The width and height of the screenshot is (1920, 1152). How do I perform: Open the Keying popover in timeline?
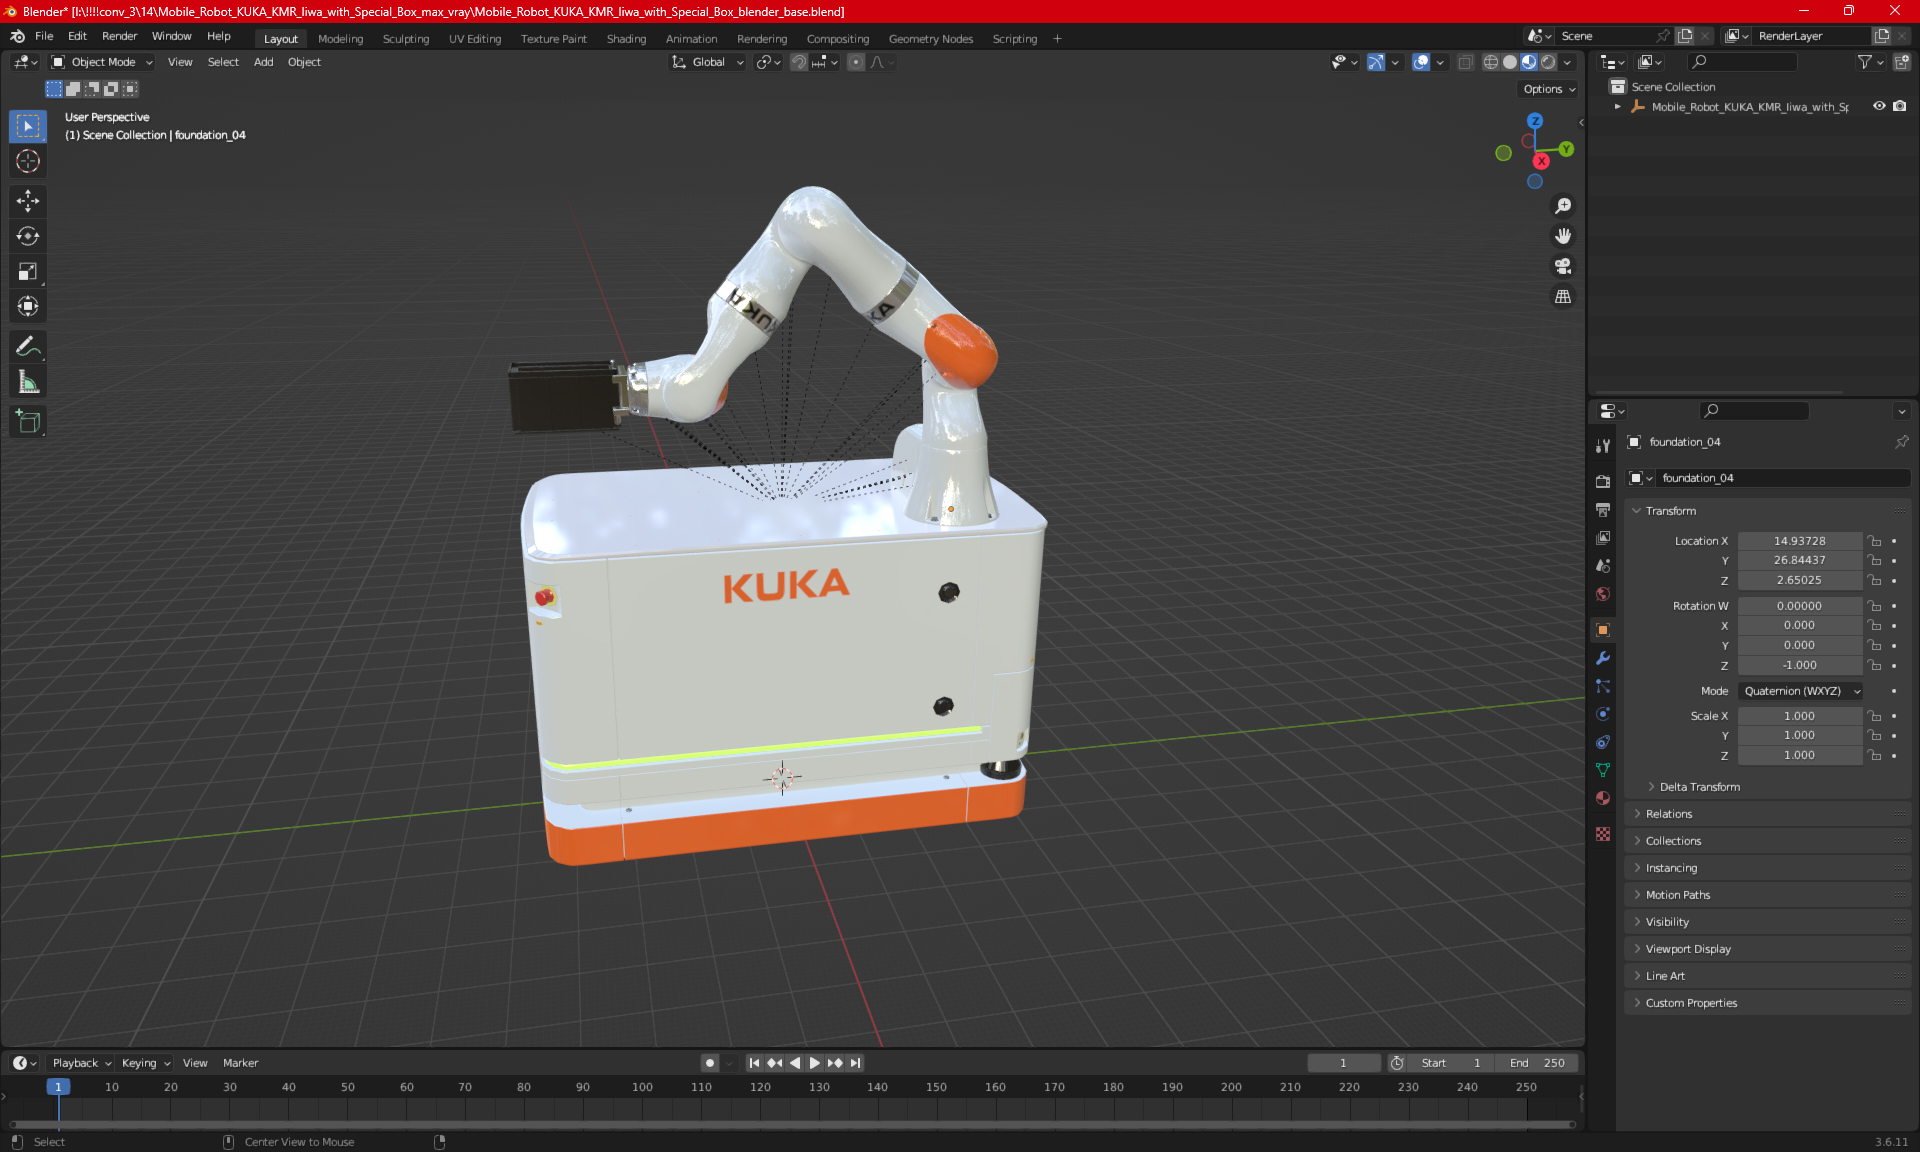tap(146, 1063)
